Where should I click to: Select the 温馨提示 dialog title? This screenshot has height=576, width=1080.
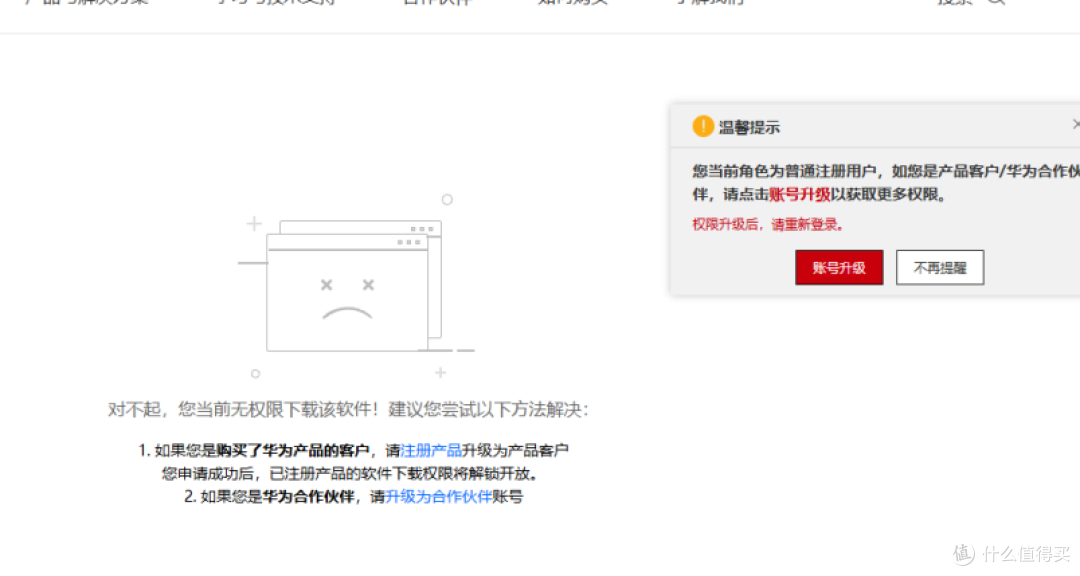[x=749, y=127]
